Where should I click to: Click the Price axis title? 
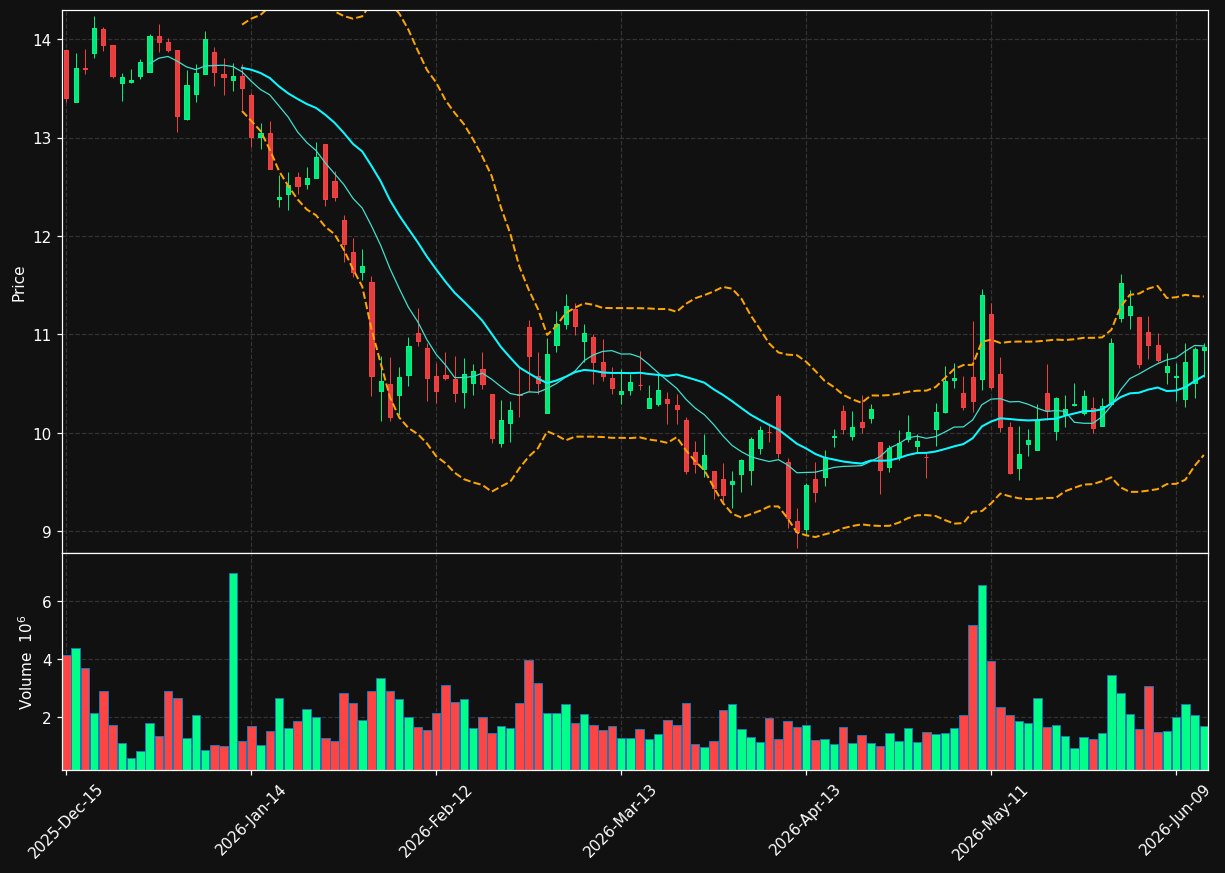click(x=19, y=283)
